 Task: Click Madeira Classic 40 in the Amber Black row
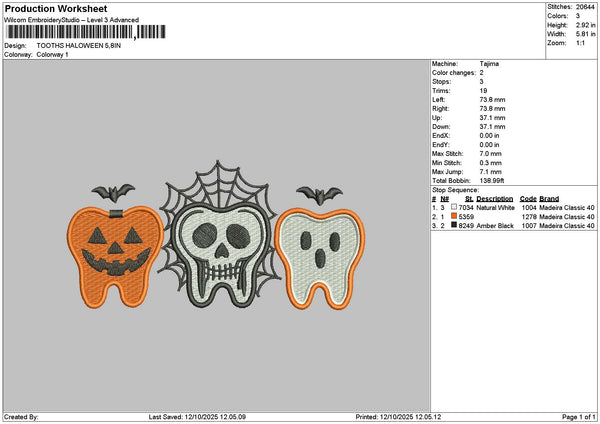pyautogui.click(x=567, y=226)
